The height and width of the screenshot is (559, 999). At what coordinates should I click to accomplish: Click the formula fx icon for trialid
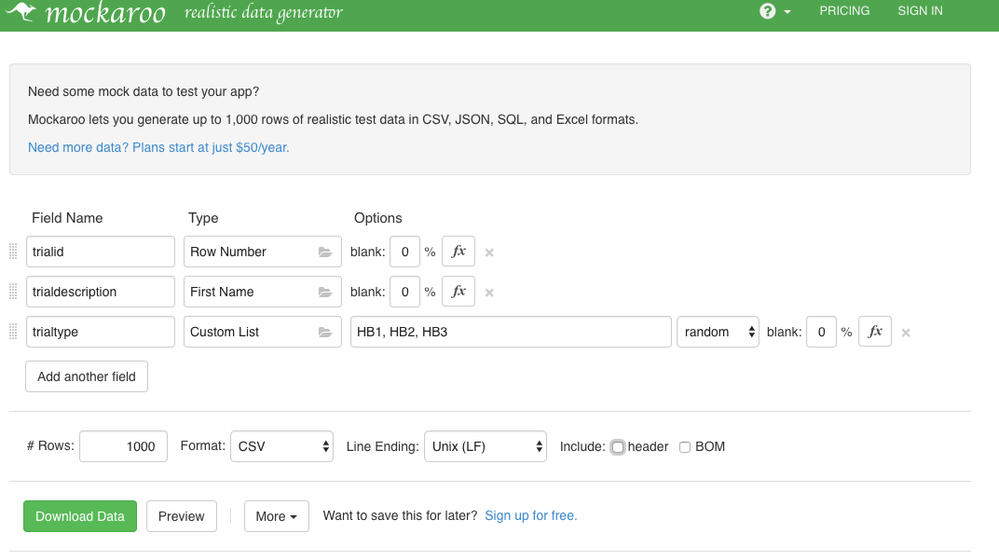coord(458,252)
